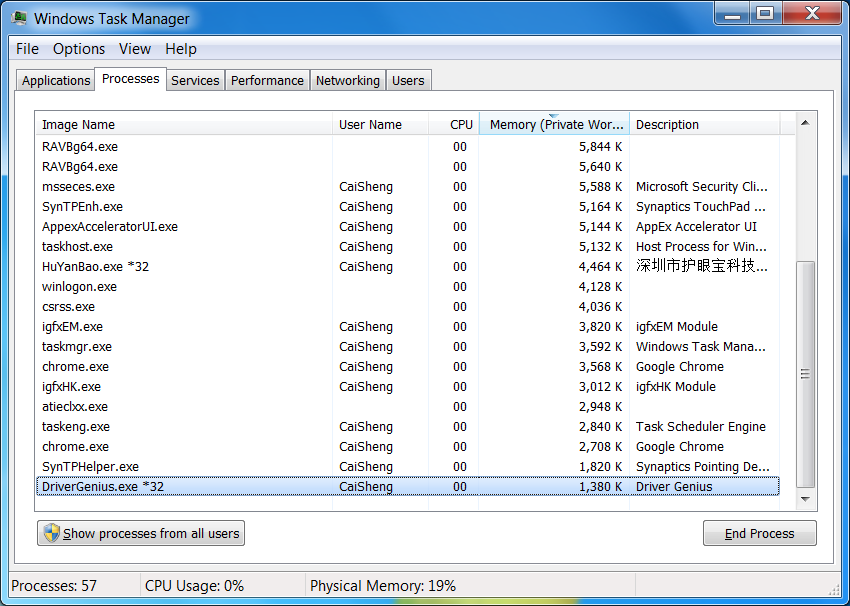
Task: Open the Help menu
Action: click(x=181, y=49)
